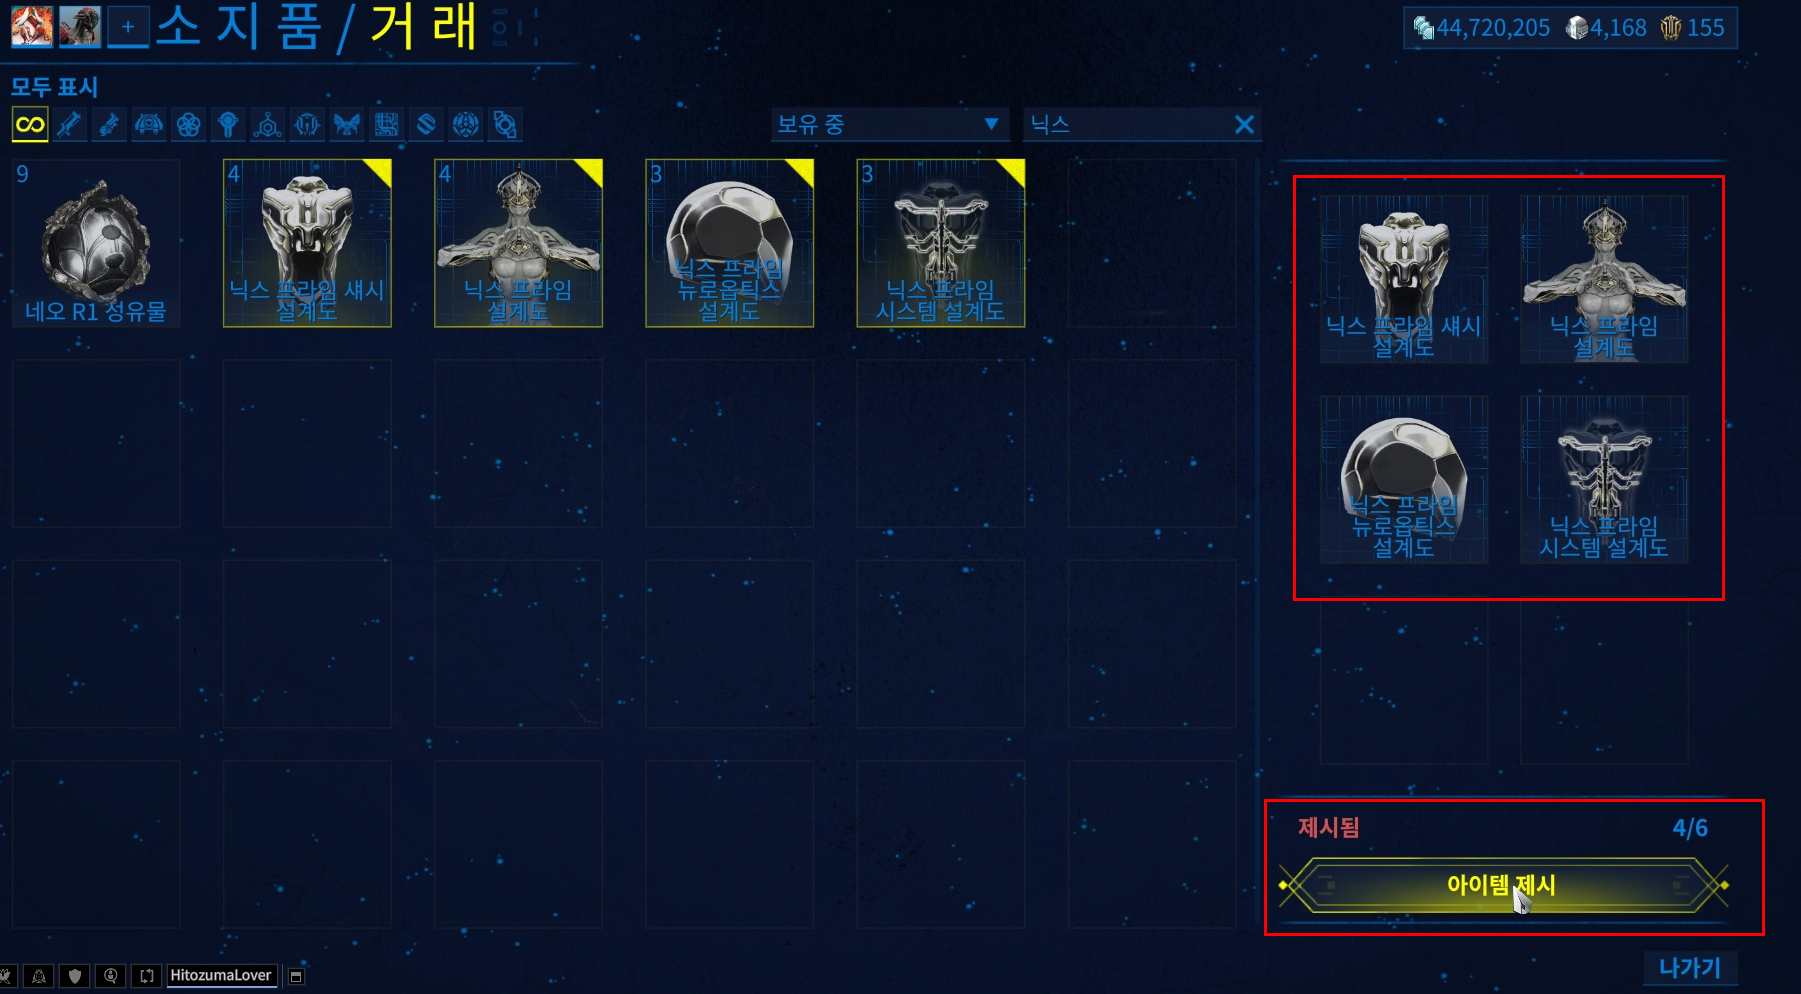
Task: Click the 닉스 search input field
Action: click(1130, 124)
